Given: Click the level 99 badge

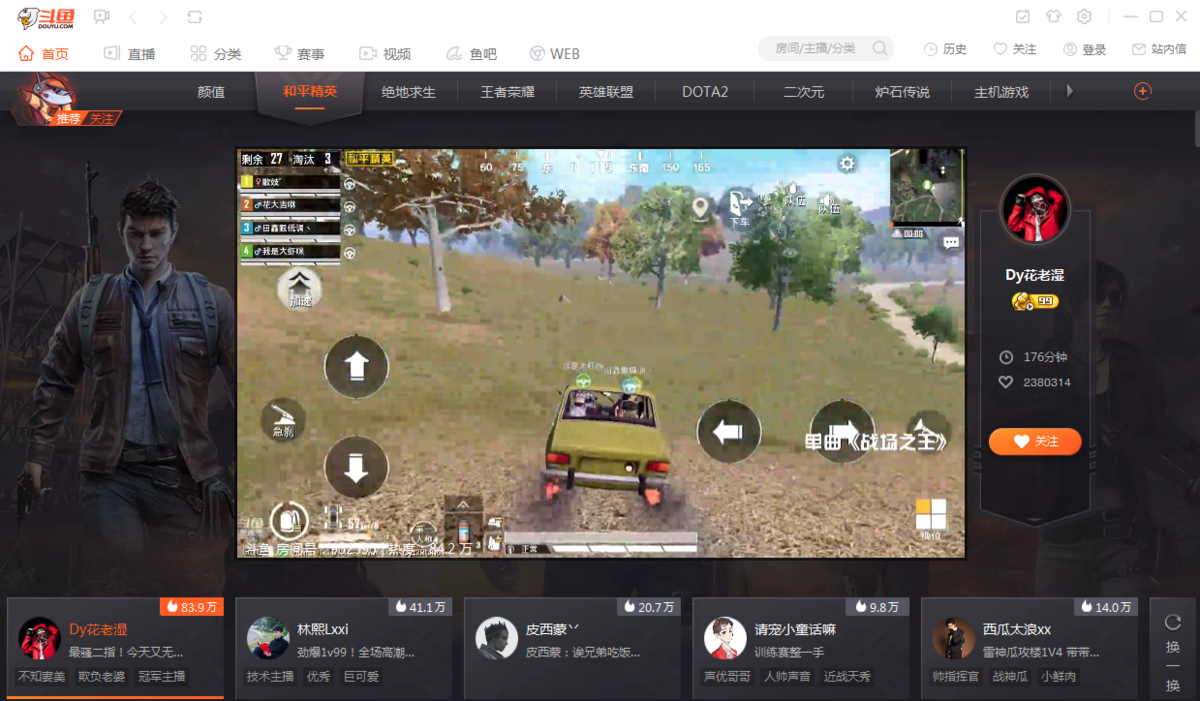Looking at the screenshot, I should click(x=1035, y=301).
